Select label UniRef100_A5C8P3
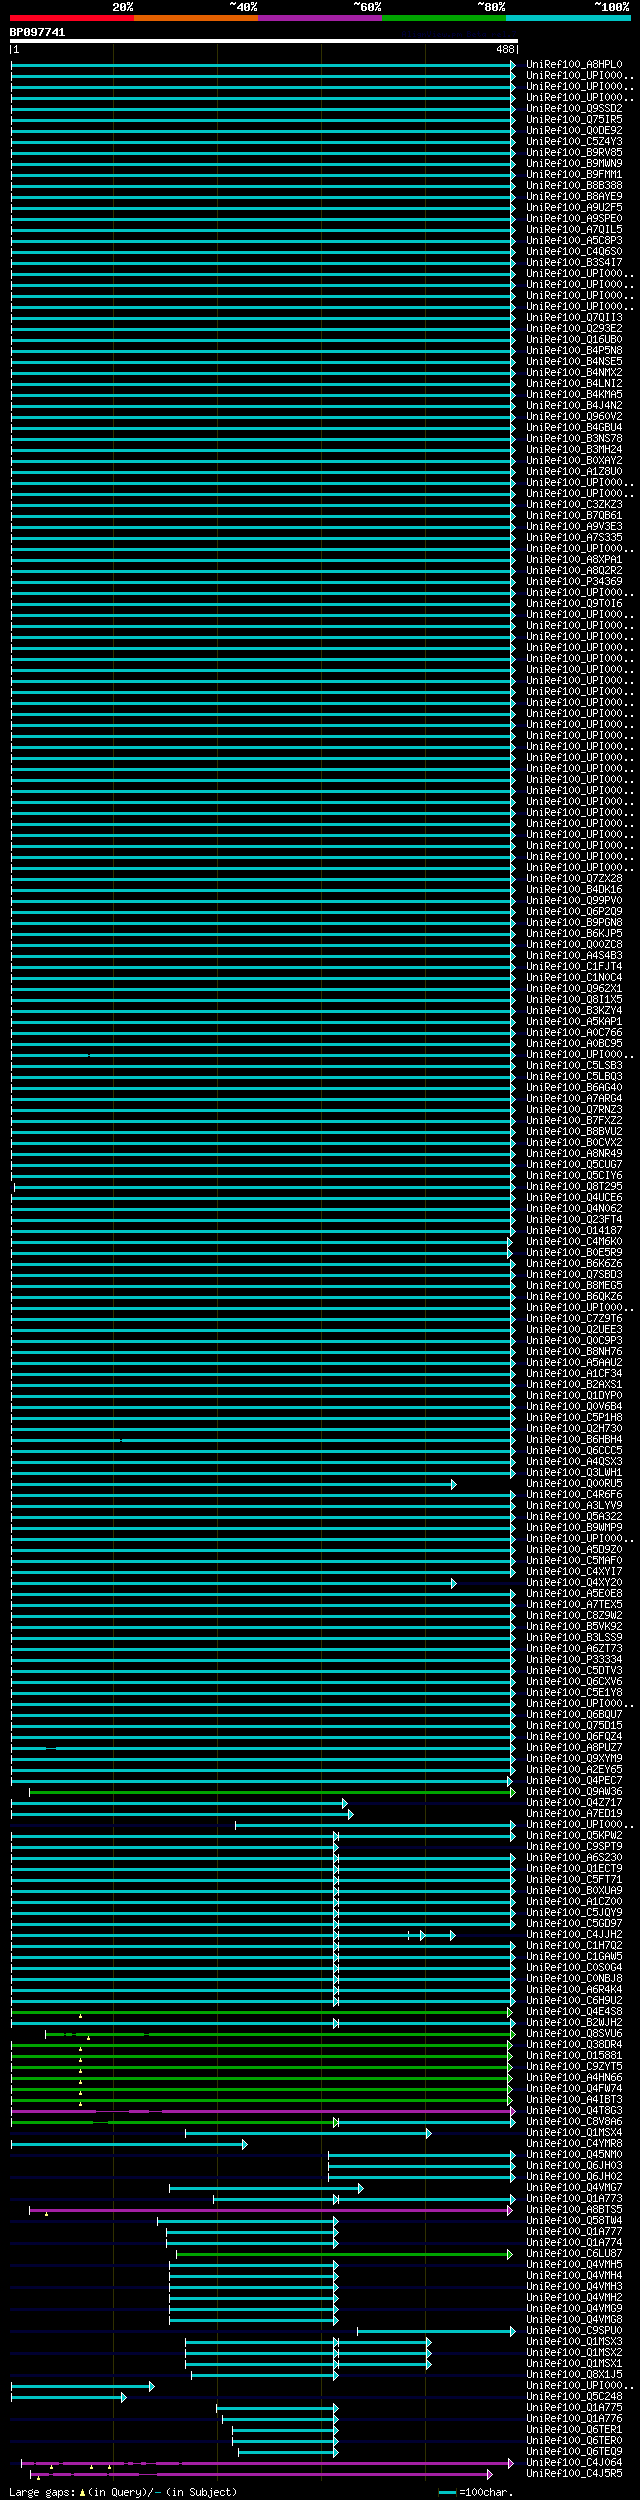The image size is (640, 2500). (574, 241)
